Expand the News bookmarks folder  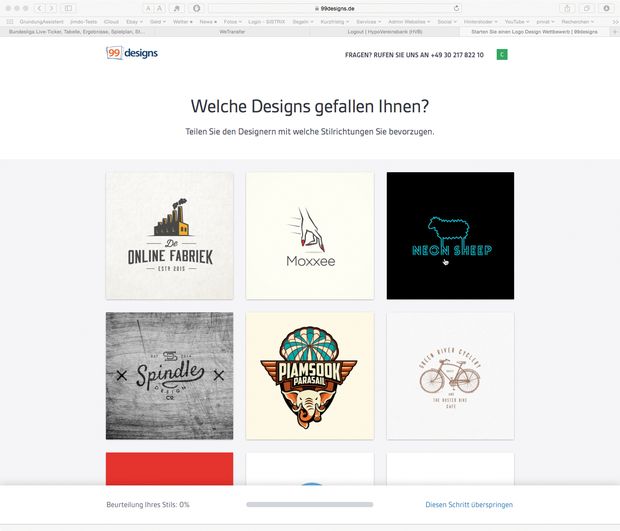click(x=208, y=22)
